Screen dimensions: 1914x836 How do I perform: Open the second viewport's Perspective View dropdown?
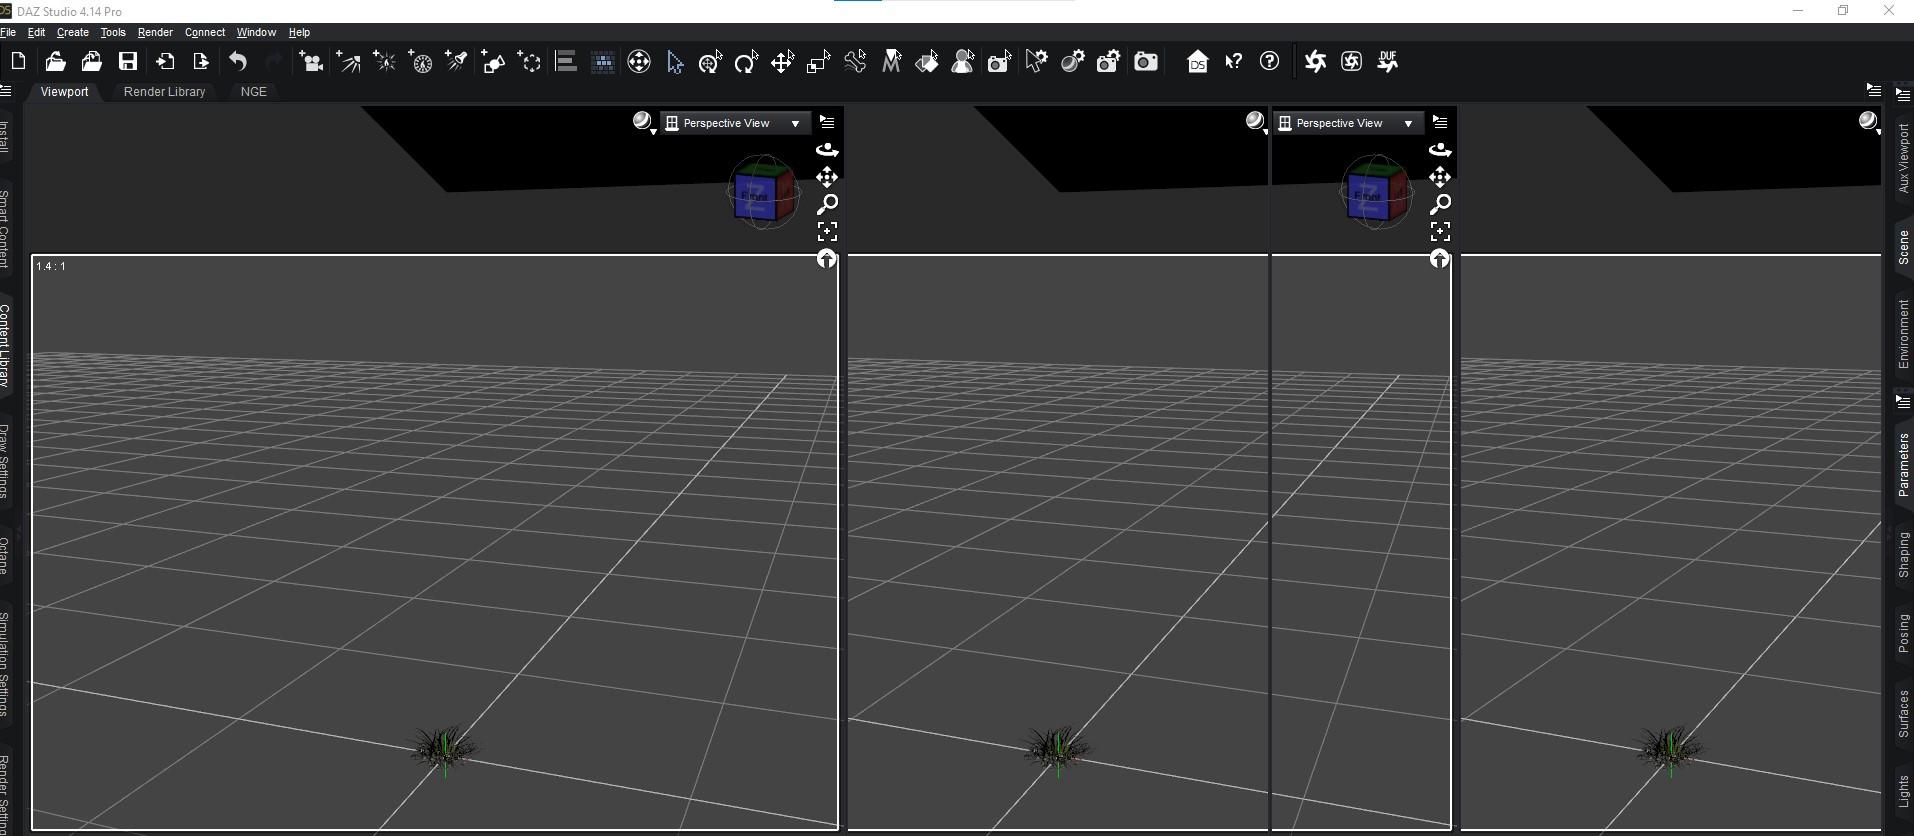point(1347,123)
